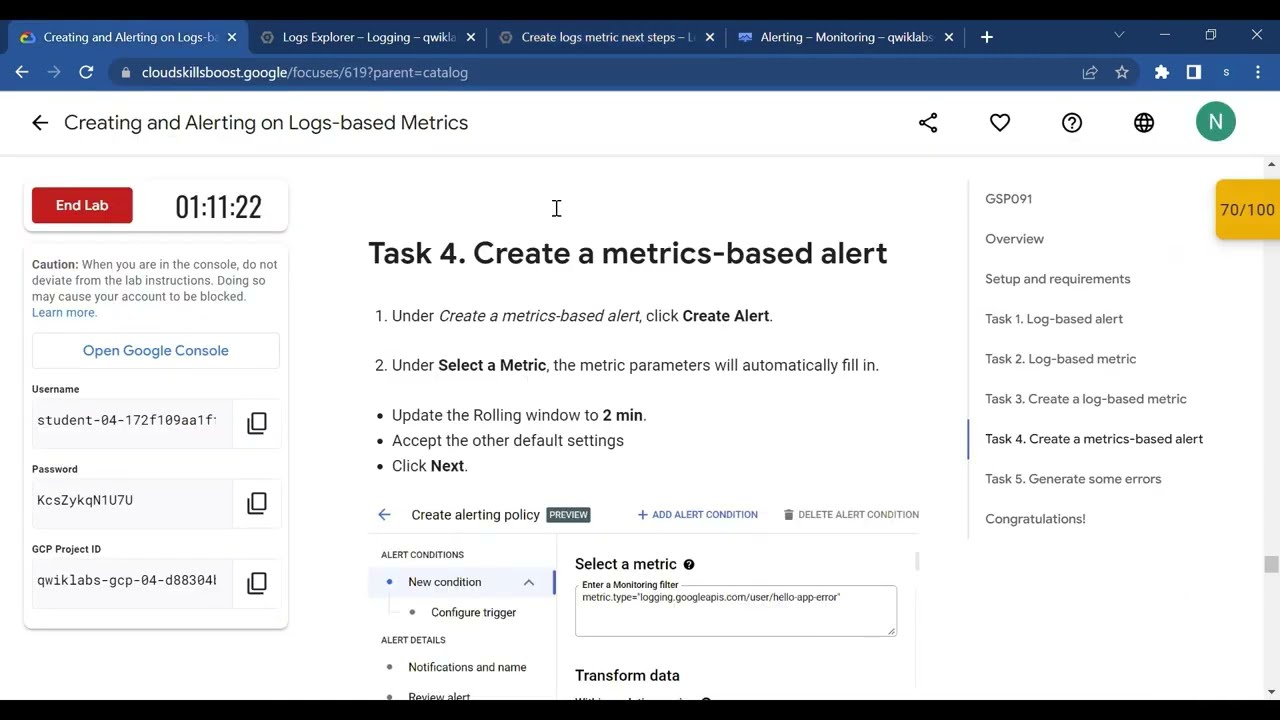Image resolution: width=1280 pixels, height=720 pixels.
Task: Open the browser extensions puzzle icon
Action: 1162,72
